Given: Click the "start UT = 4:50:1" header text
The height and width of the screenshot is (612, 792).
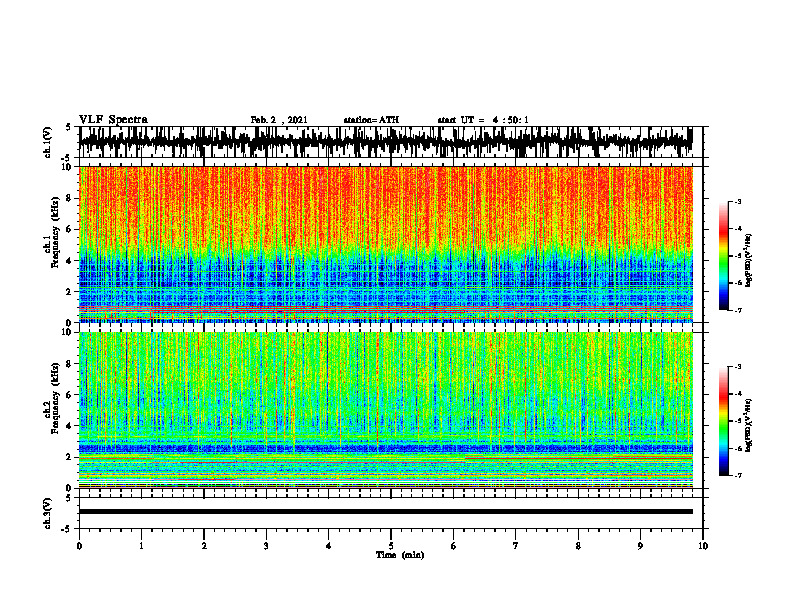Looking at the screenshot, I should [x=483, y=120].
